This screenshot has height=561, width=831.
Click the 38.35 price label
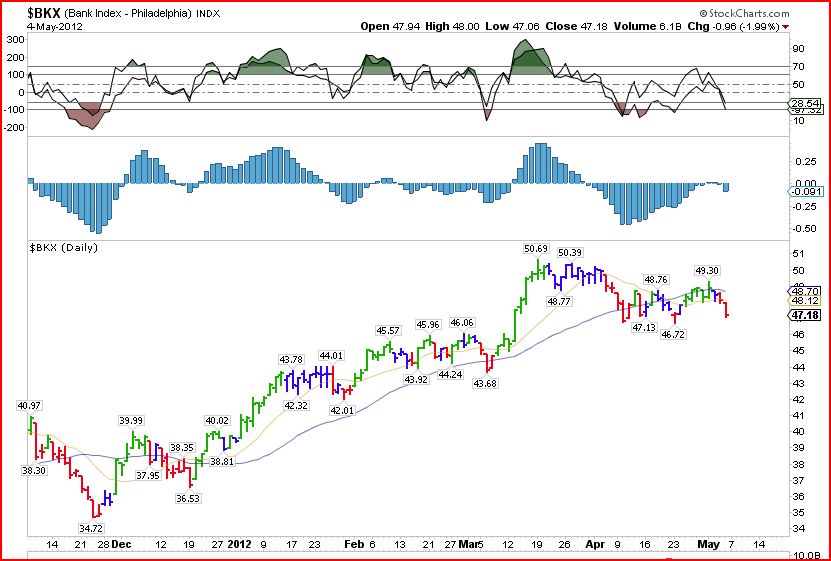(182, 447)
